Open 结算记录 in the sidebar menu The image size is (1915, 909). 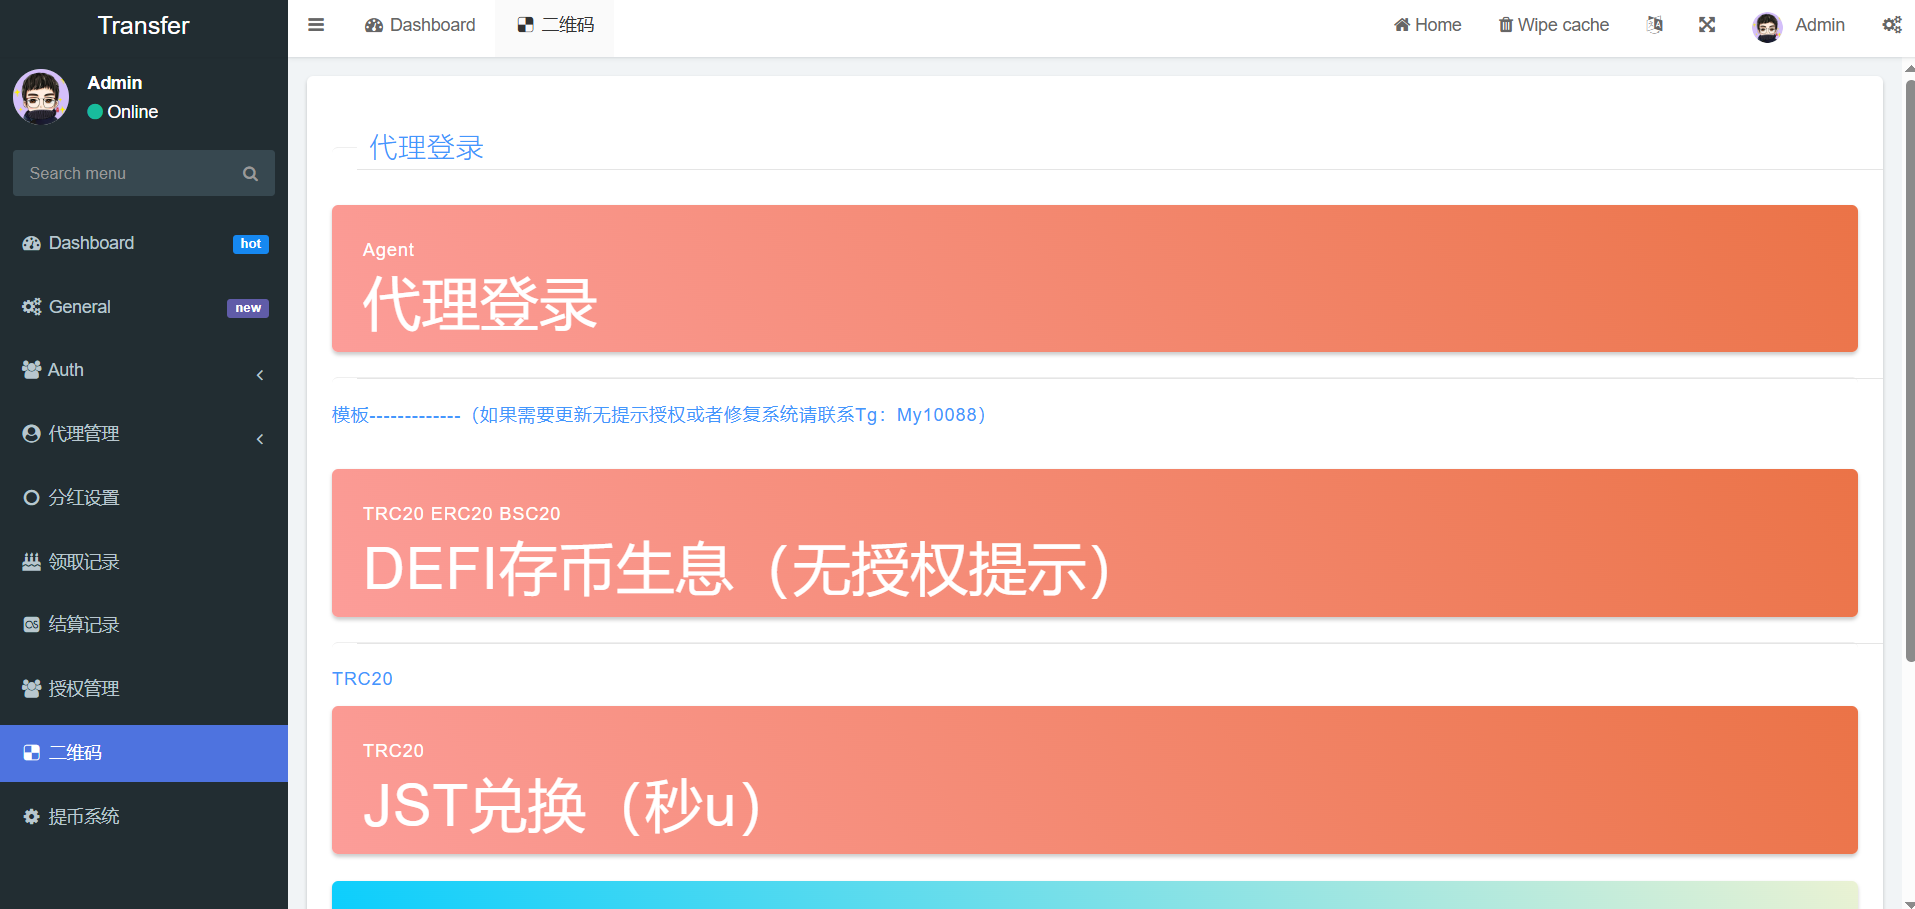click(144, 625)
